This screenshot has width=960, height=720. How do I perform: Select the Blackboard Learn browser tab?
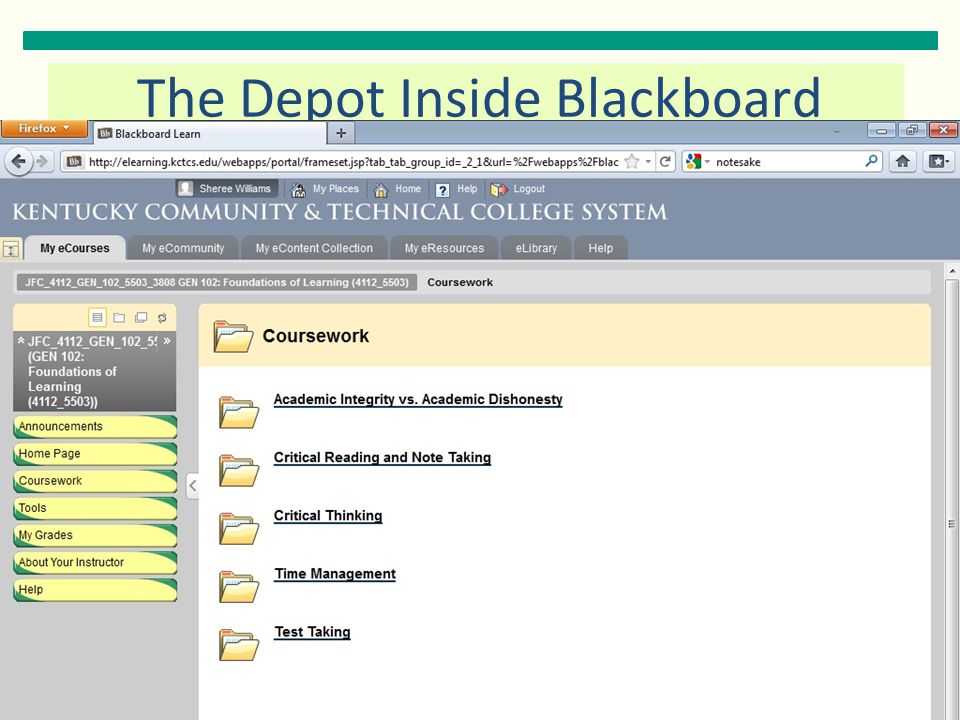coord(209,133)
